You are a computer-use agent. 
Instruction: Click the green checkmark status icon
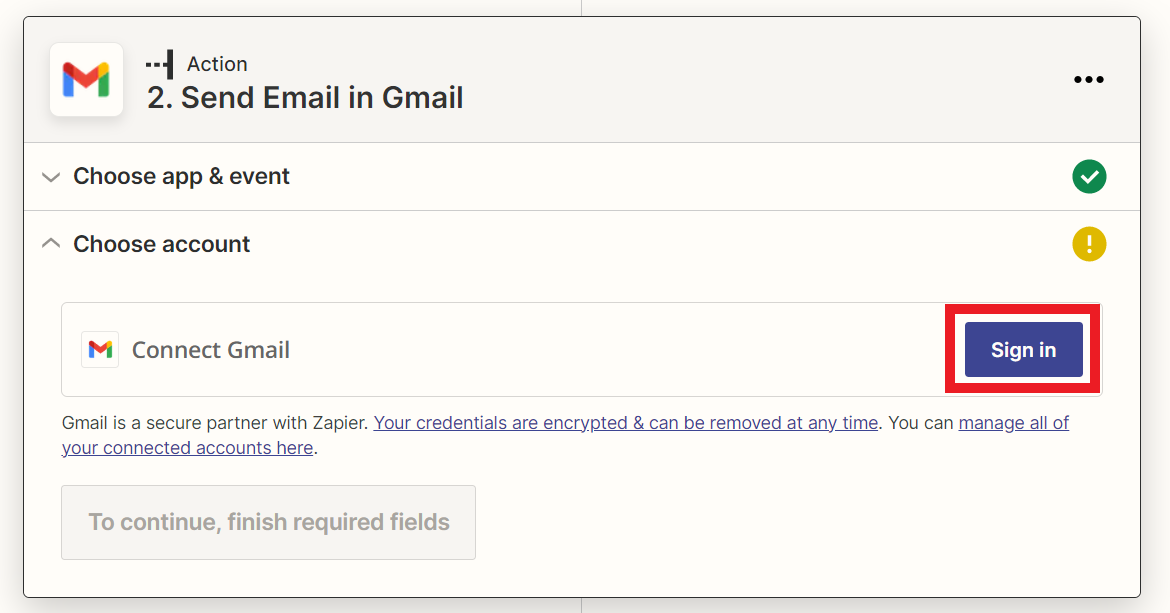(x=1089, y=177)
